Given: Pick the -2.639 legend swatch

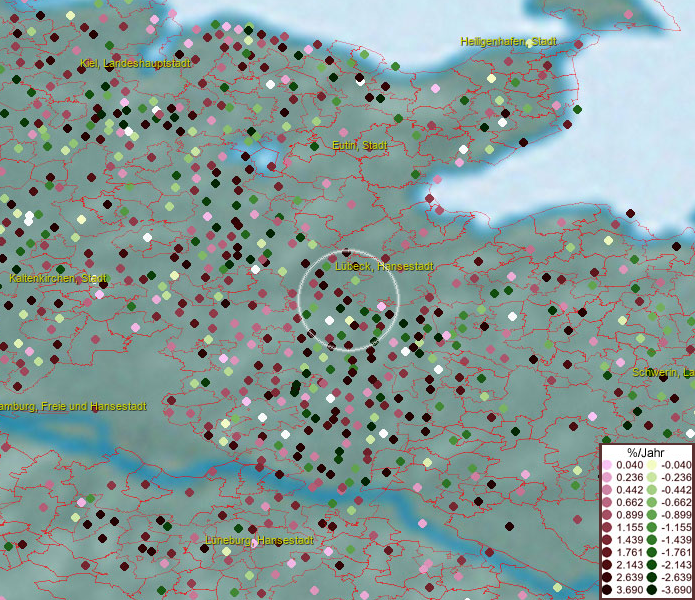Looking at the screenshot, I should click(x=652, y=577).
